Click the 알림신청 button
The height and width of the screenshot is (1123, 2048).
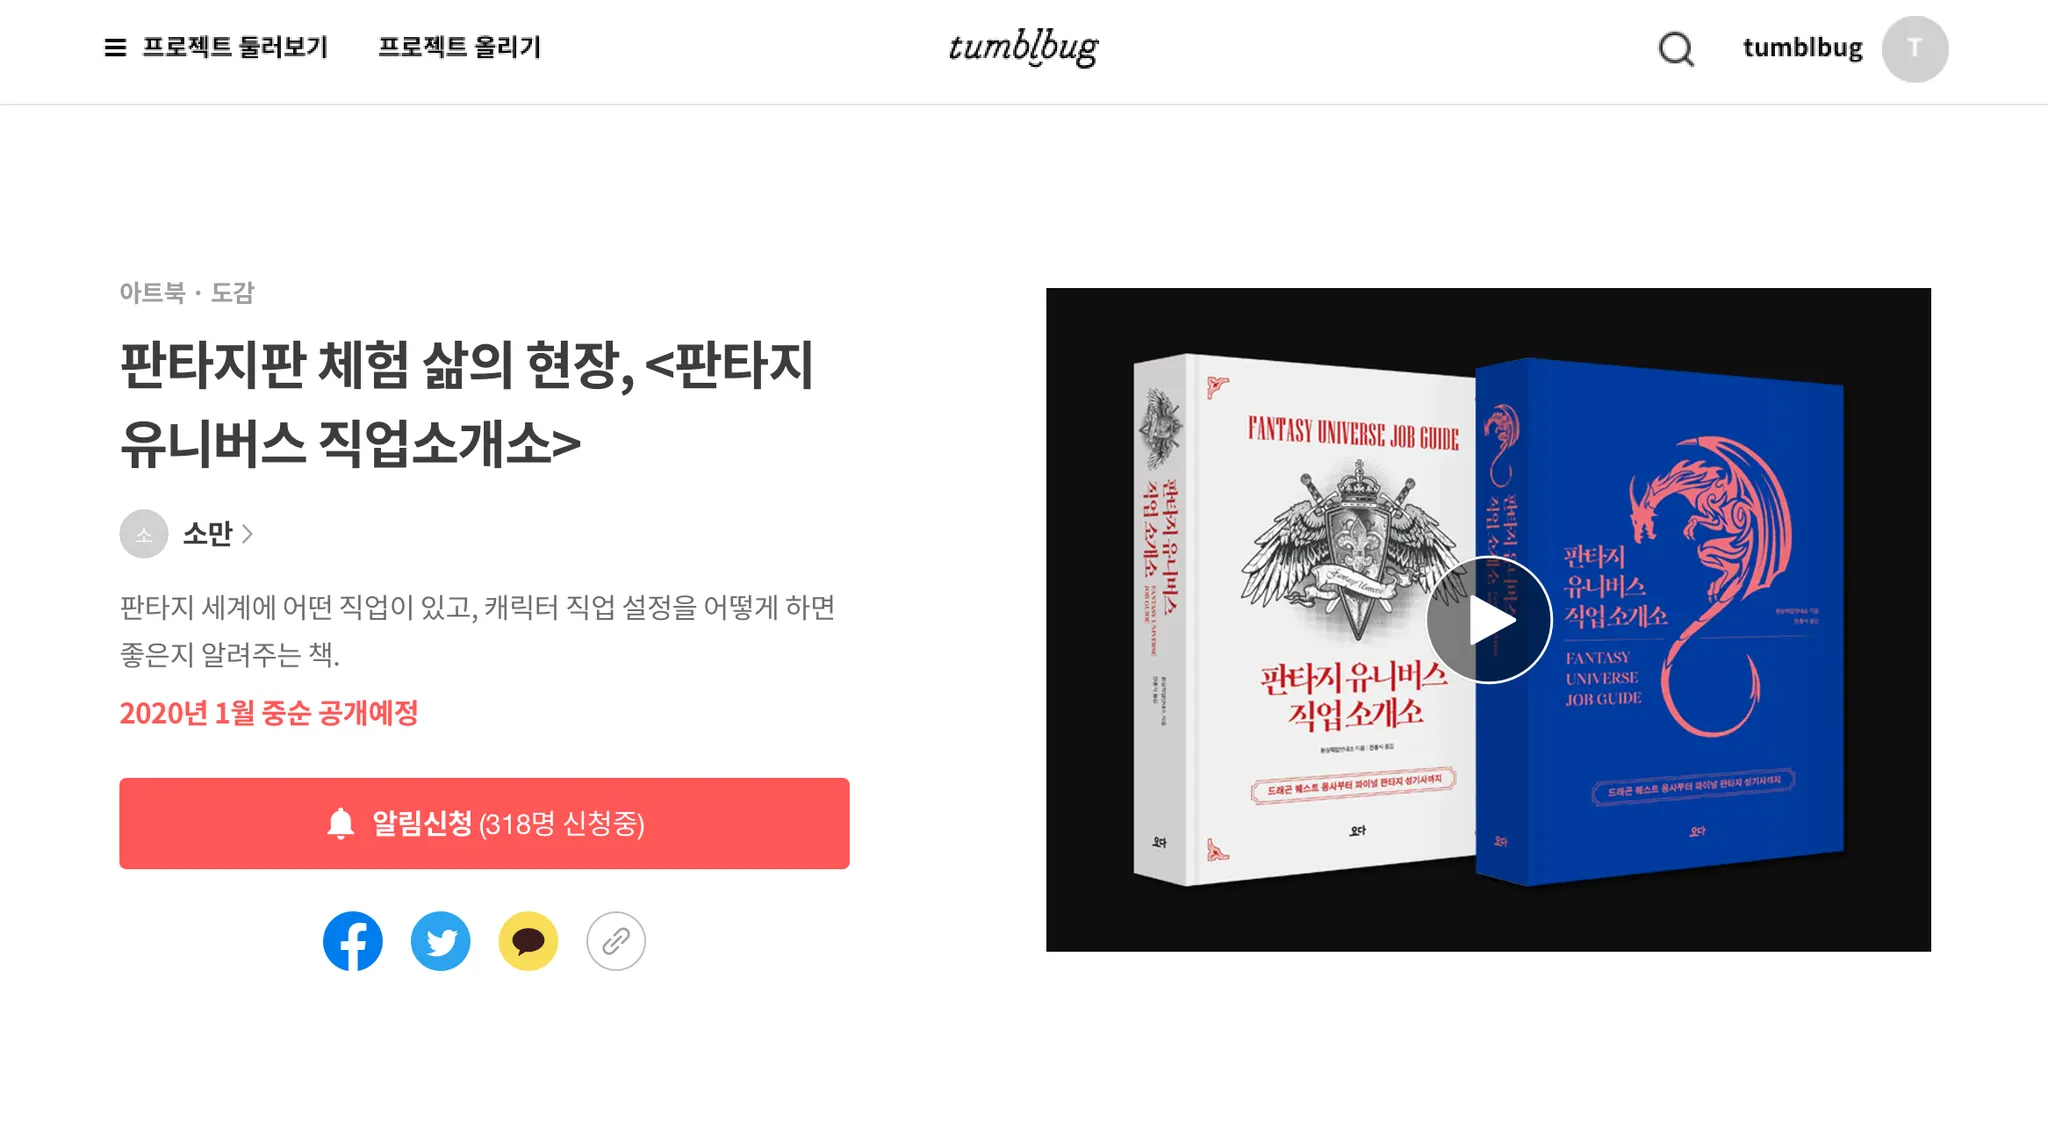tap(484, 823)
